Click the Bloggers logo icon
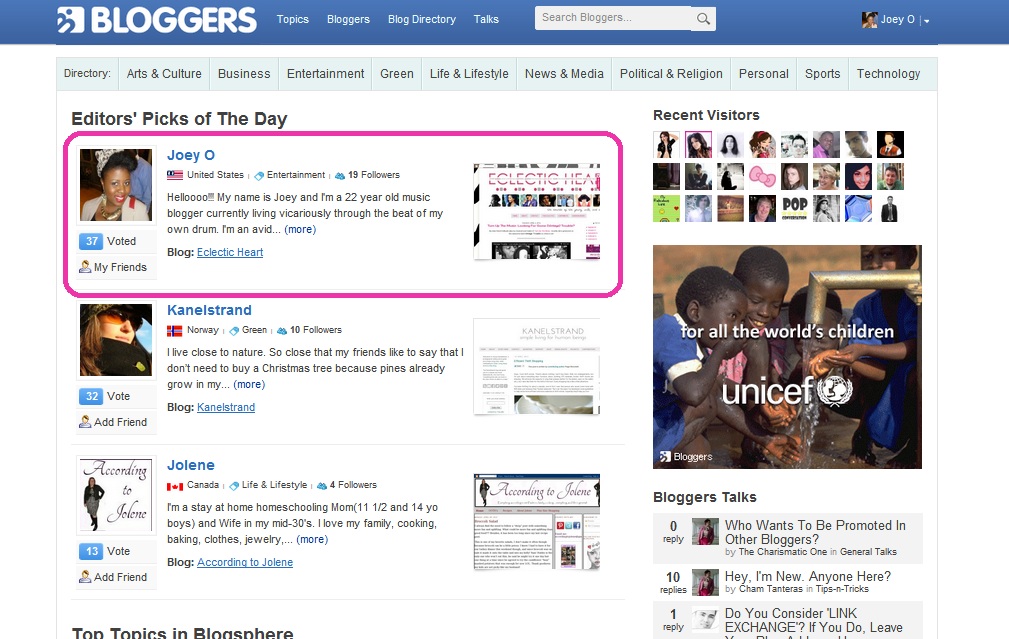 pos(71,20)
